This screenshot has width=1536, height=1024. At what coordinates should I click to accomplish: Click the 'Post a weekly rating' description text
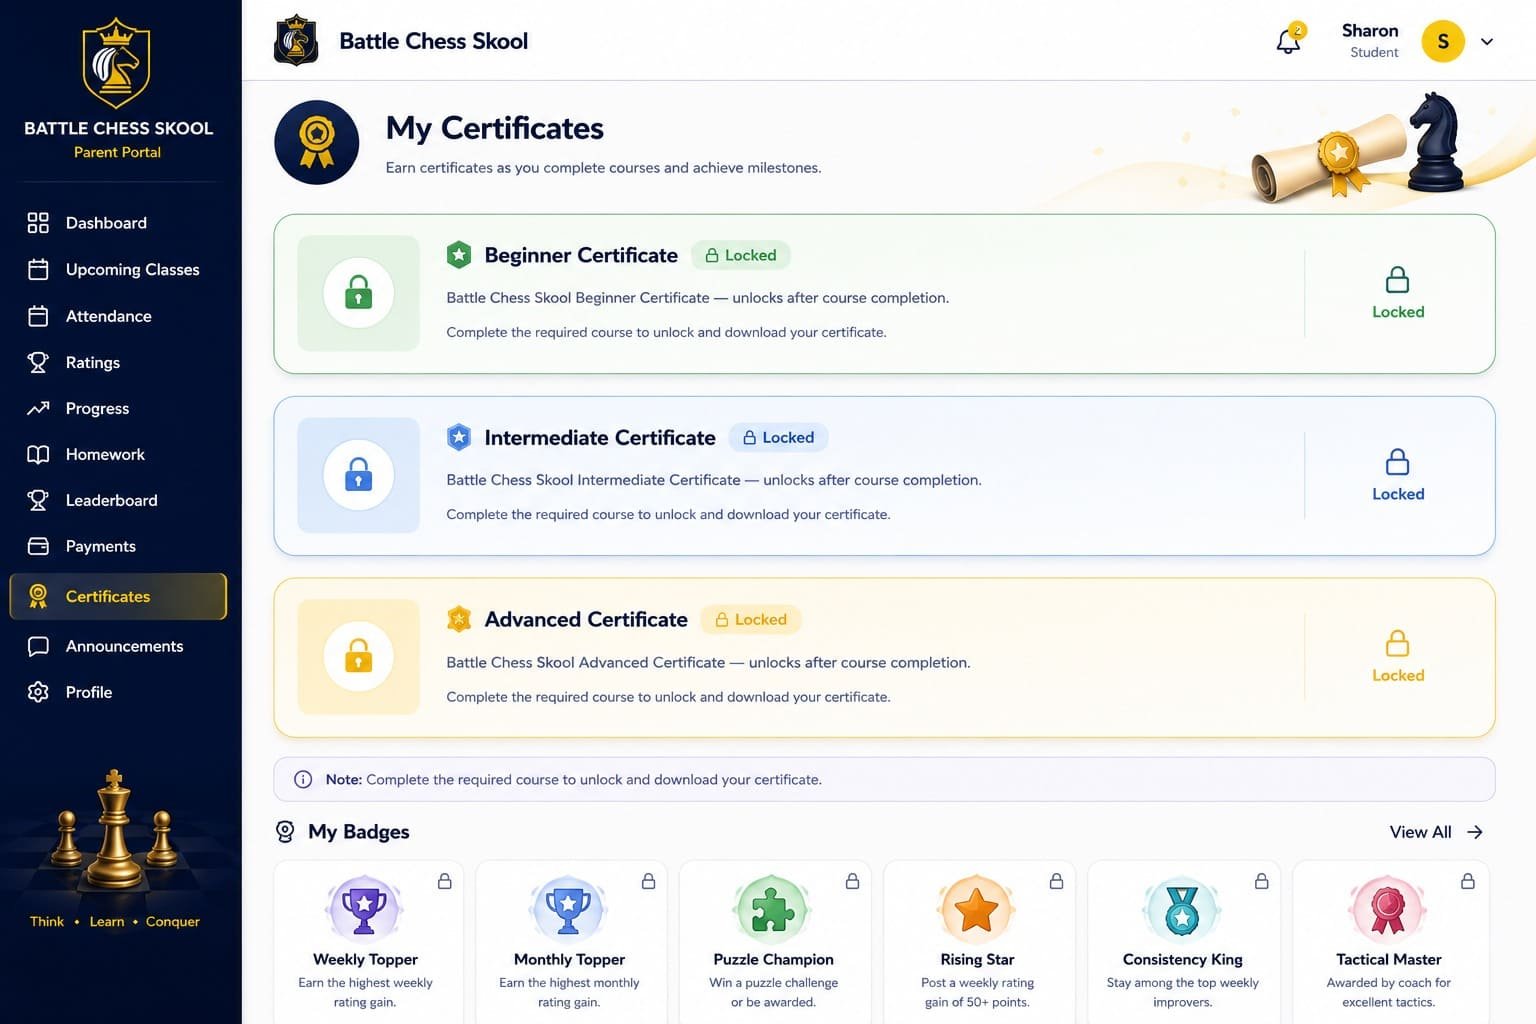(x=977, y=983)
